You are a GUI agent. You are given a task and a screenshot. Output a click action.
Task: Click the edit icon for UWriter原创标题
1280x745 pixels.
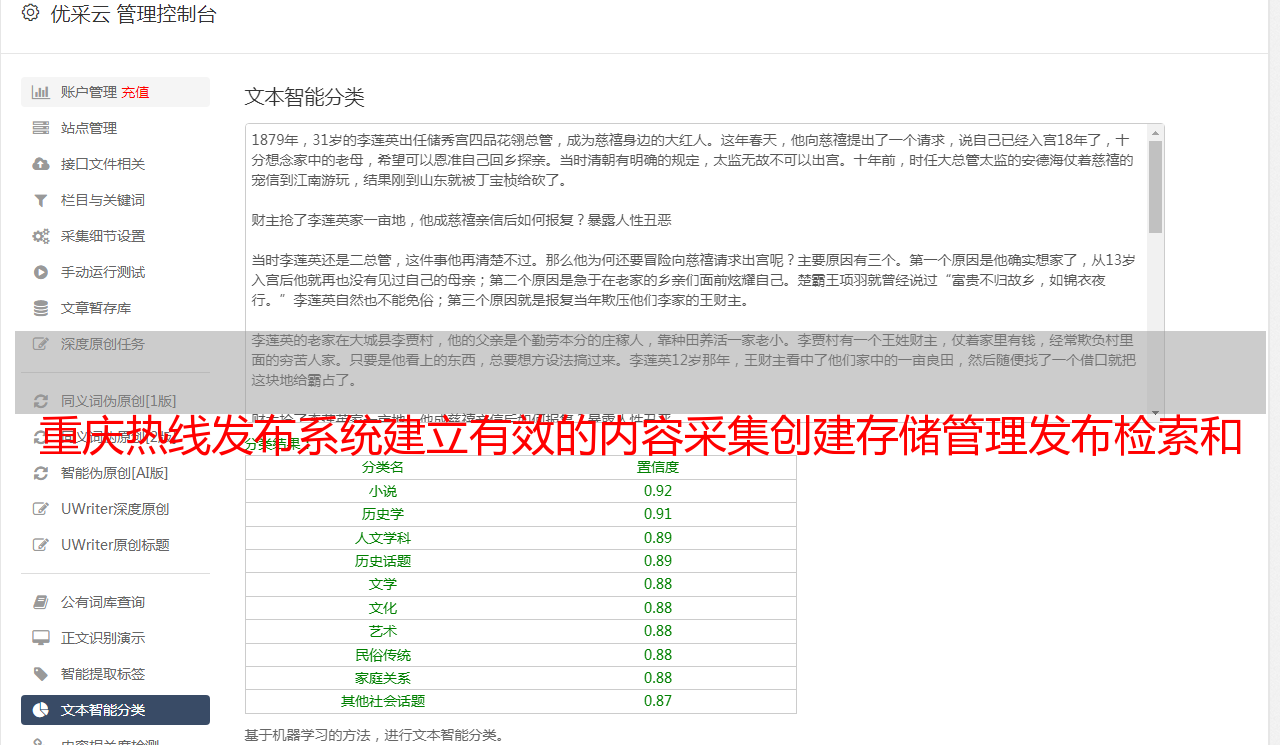click(x=41, y=545)
